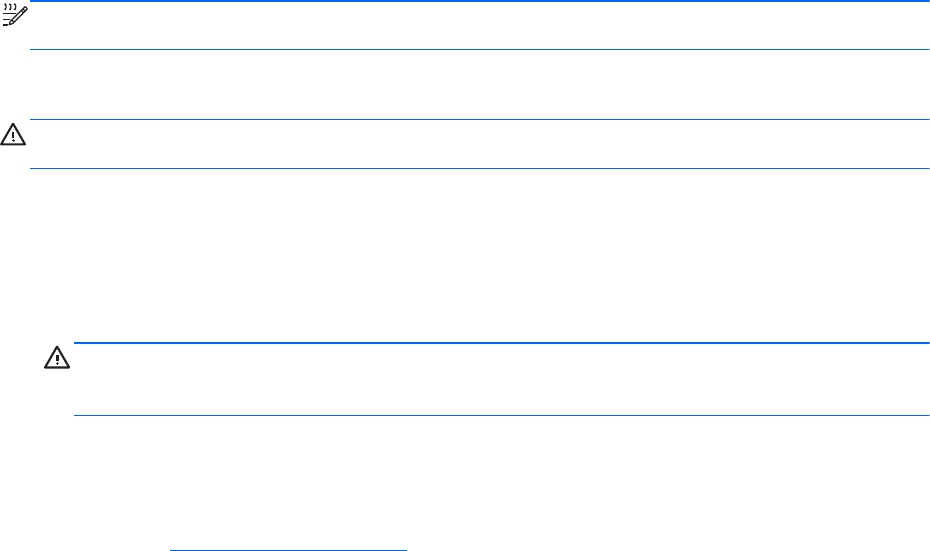Click the rule above the indented caution
This screenshot has height=551, width=930.
[x=500, y=343]
